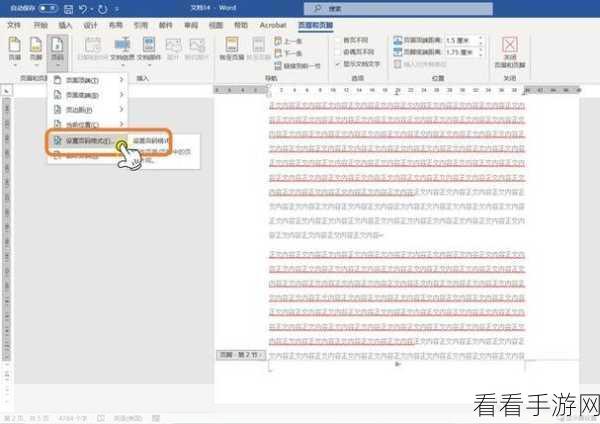Open the Undo history dropdown arrow

pyautogui.click(x=92, y=8)
